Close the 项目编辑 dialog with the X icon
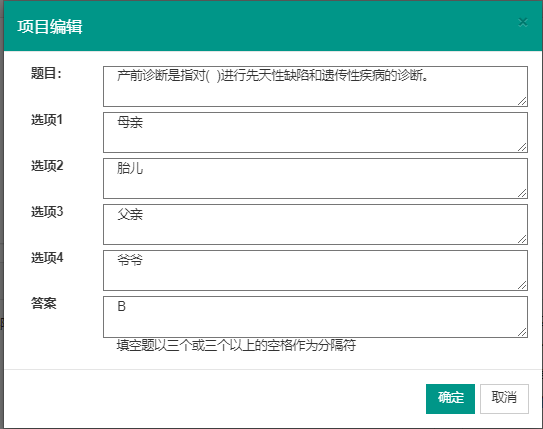Image resolution: width=543 pixels, height=429 pixels. 523,23
